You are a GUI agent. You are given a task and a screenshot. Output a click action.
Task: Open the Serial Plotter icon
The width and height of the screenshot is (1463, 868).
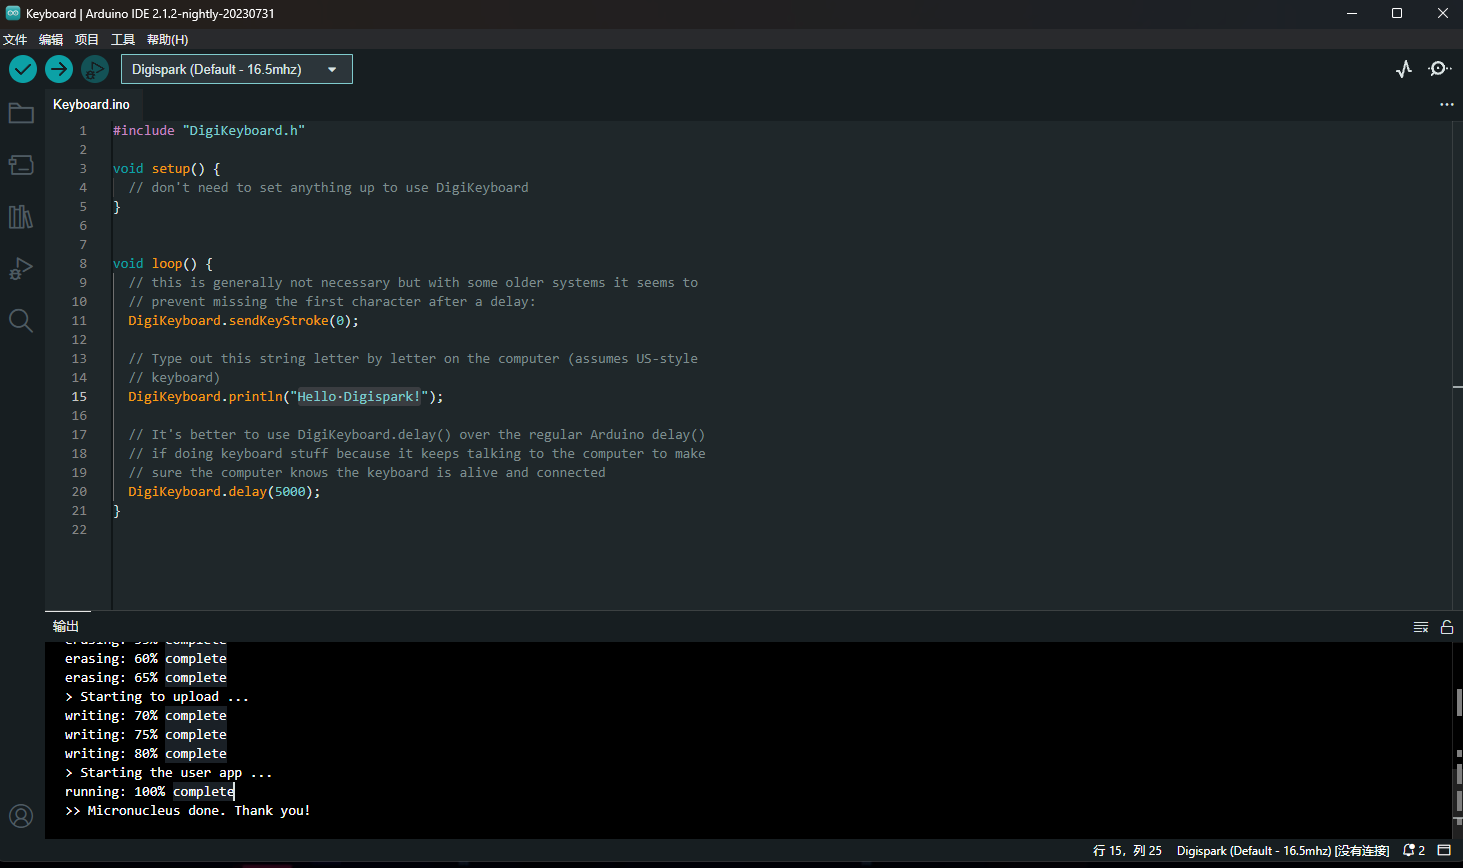[x=1403, y=69]
